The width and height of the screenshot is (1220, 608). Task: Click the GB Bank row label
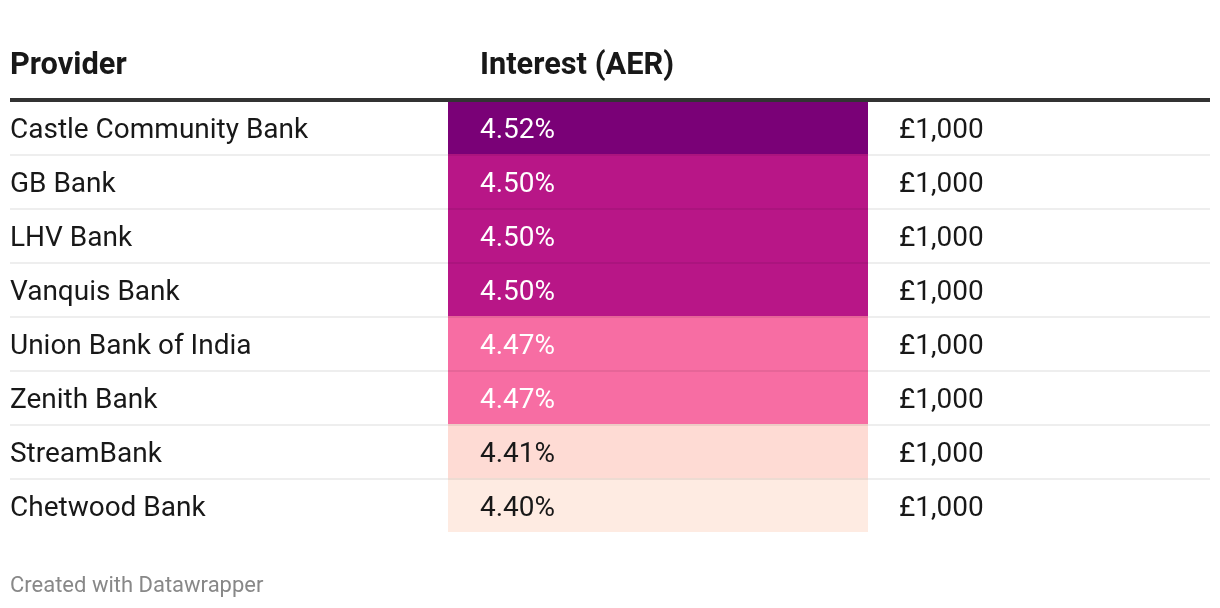pos(63,183)
